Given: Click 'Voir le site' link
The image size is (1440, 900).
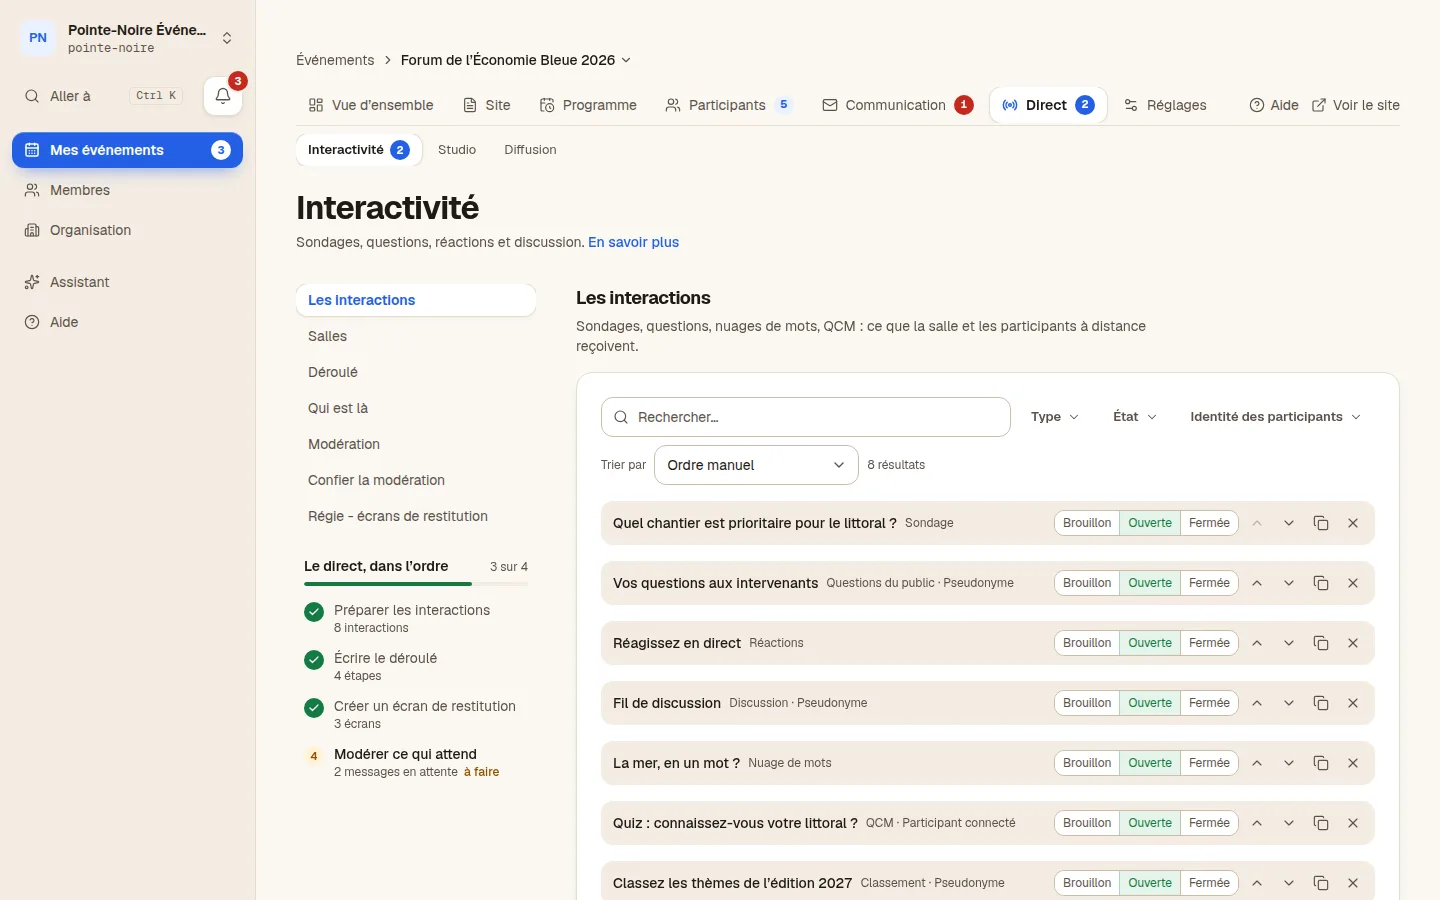Looking at the screenshot, I should 1355,105.
